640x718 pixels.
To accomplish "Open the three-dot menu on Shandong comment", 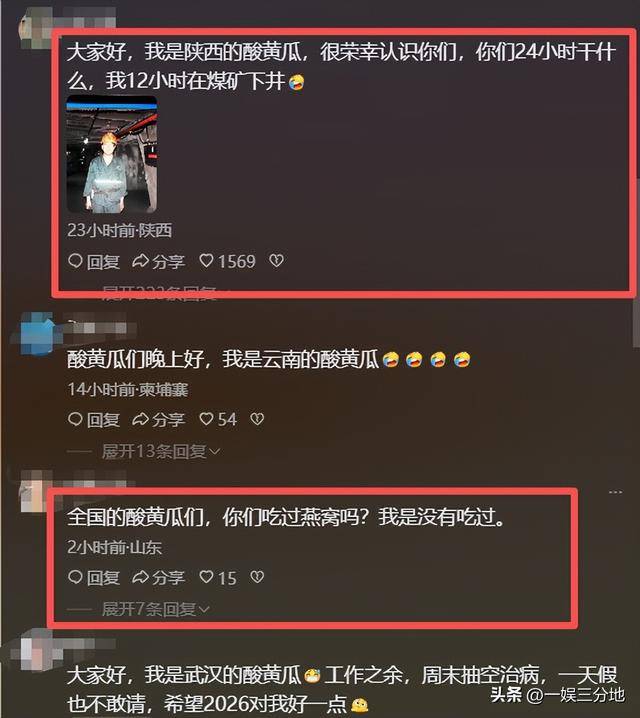I will point(615,492).
